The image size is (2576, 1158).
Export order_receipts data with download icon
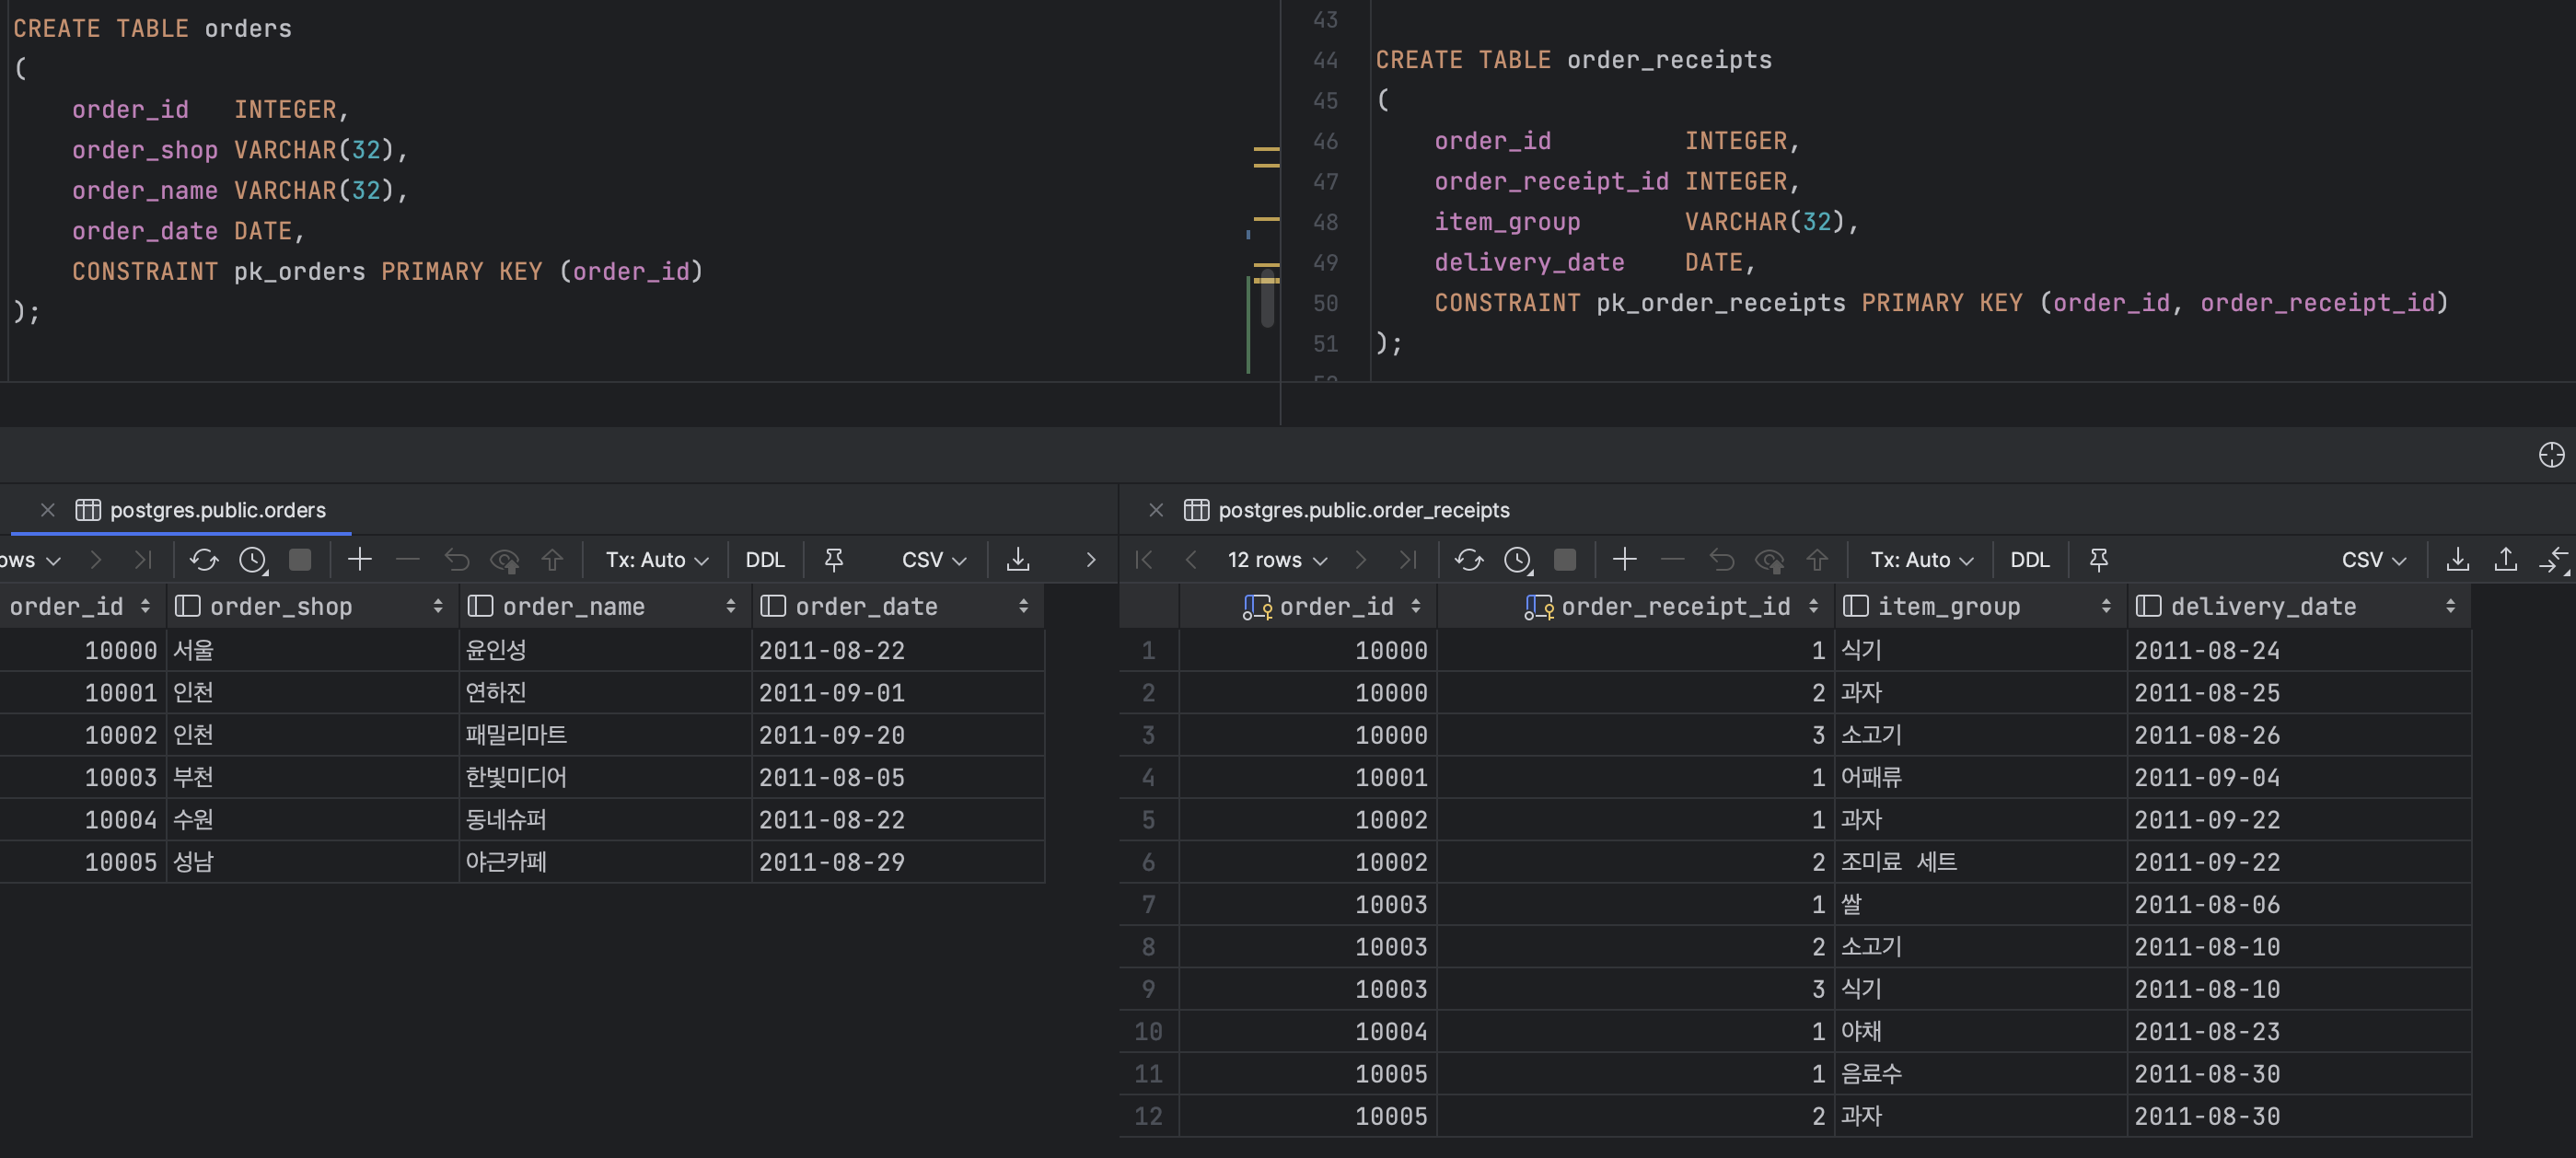2457,560
